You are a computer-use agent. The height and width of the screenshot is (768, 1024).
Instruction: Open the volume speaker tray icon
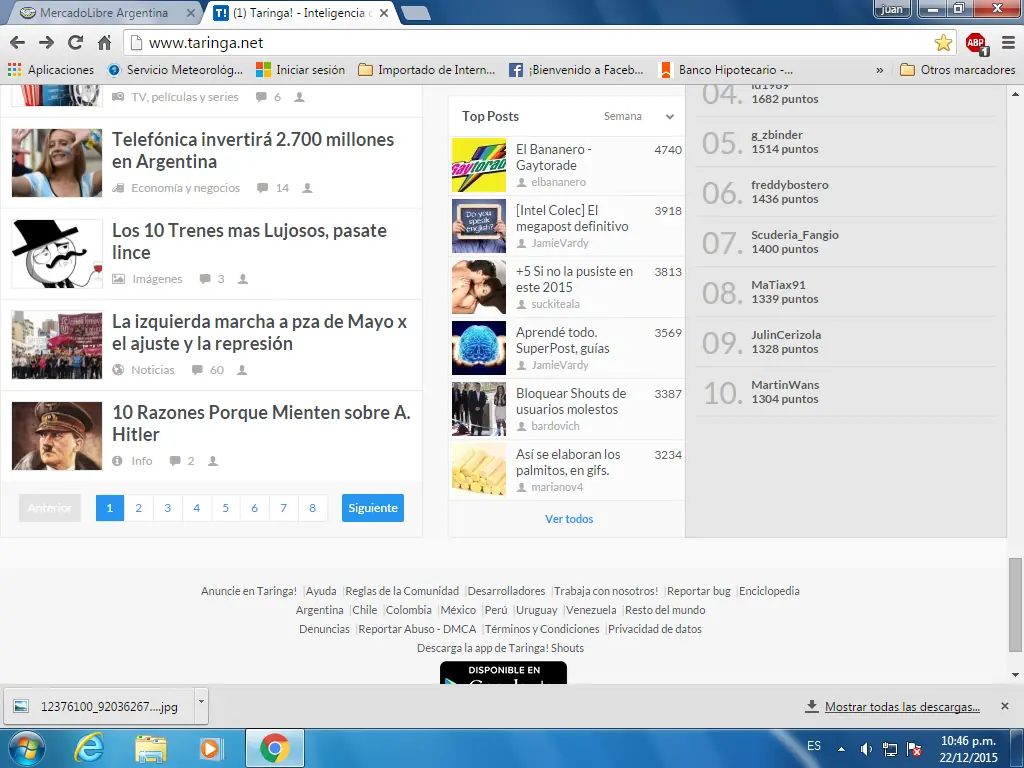coord(867,748)
